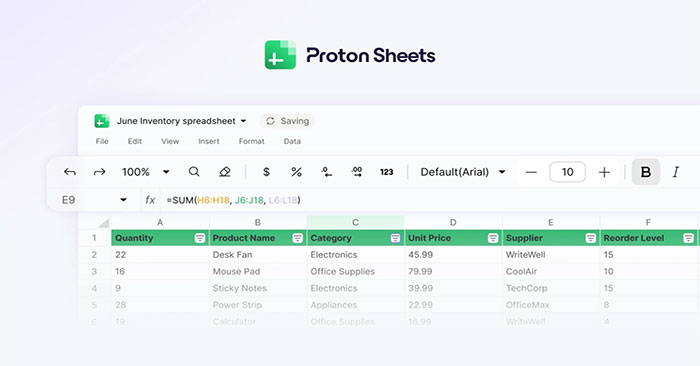This screenshot has width=700, height=366.
Task: Open the document title dropdown arrow
Action: coord(243,121)
